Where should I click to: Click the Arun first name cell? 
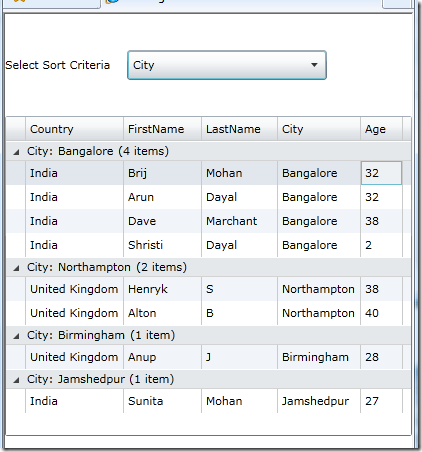pos(162,197)
